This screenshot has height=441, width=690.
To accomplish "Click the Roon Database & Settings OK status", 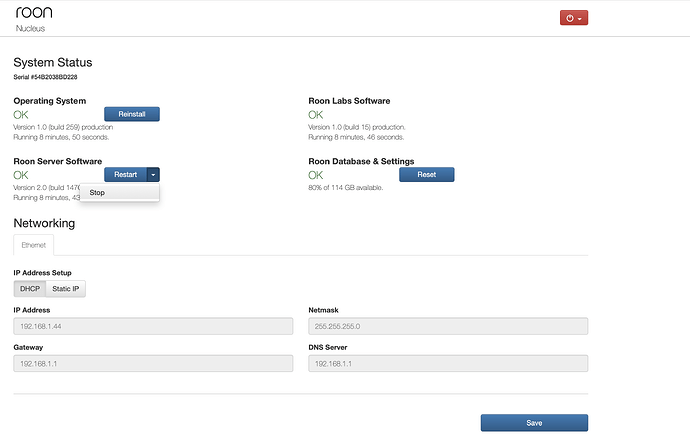I will point(316,175).
